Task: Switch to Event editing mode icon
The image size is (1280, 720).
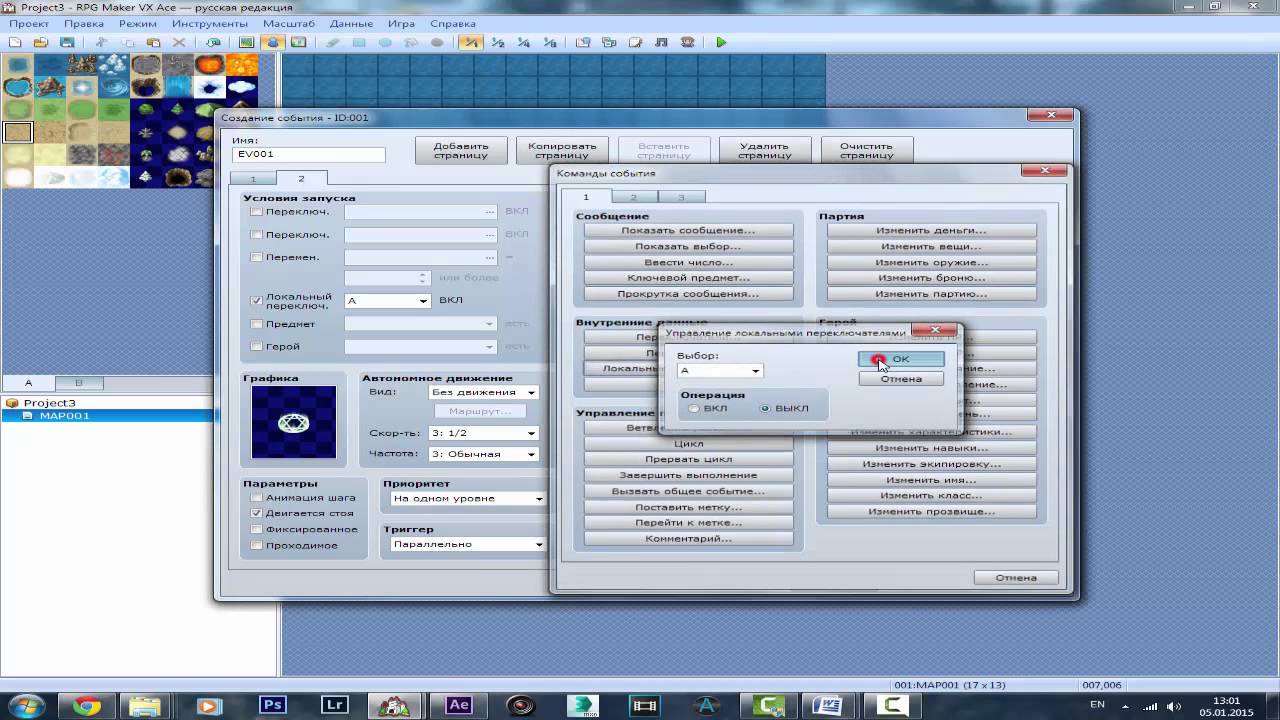Action: (x=273, y=42)
